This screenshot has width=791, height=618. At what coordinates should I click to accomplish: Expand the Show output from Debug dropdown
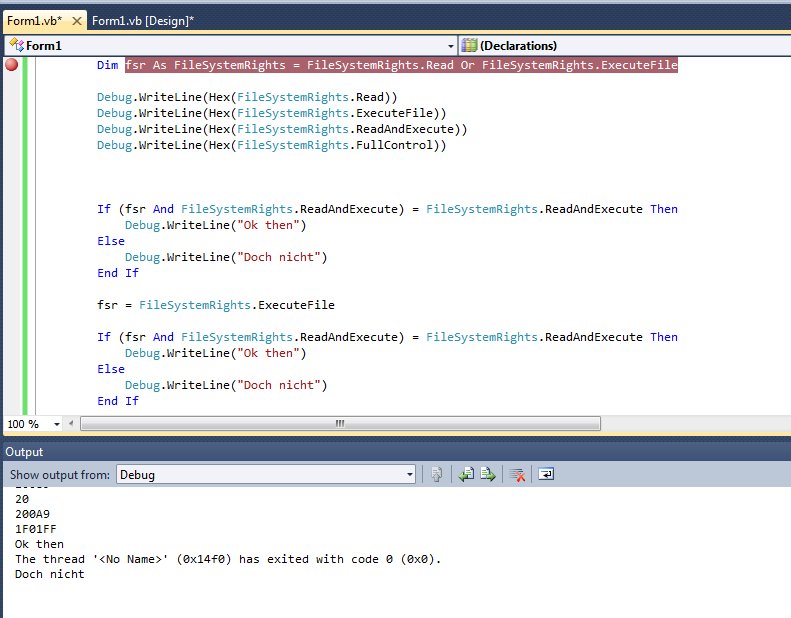pos(409,475)
